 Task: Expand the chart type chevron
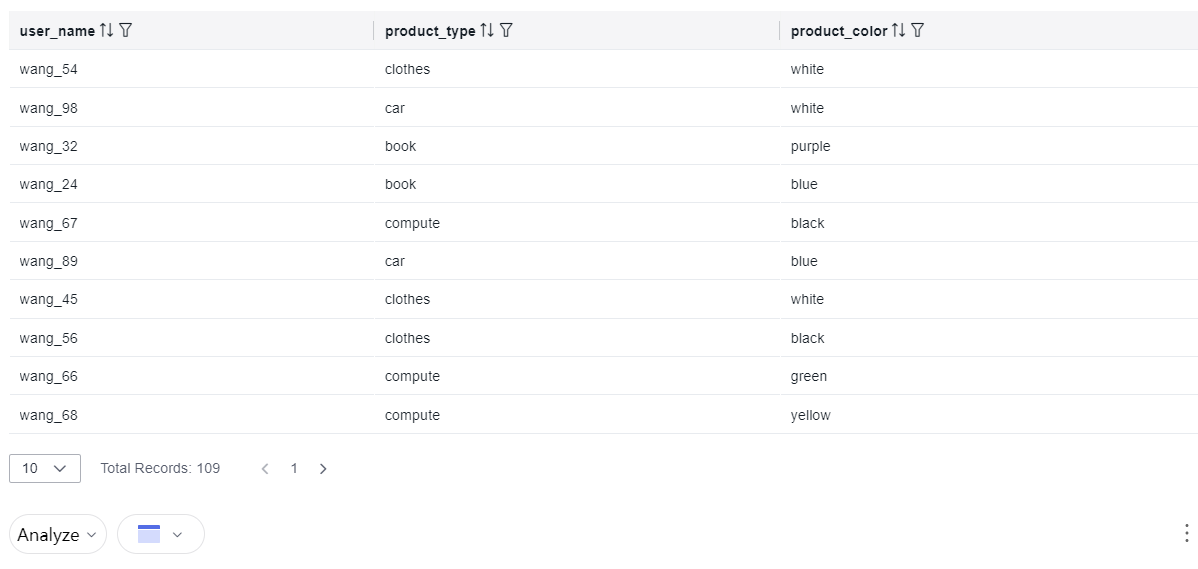coord(177,535)
